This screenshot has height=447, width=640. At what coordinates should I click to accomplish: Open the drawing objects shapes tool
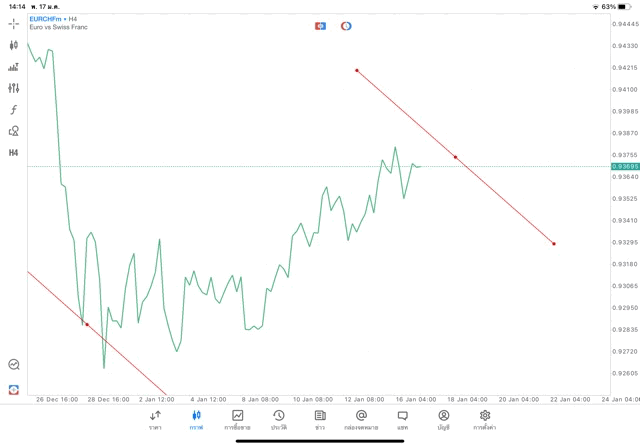point(13,131)
